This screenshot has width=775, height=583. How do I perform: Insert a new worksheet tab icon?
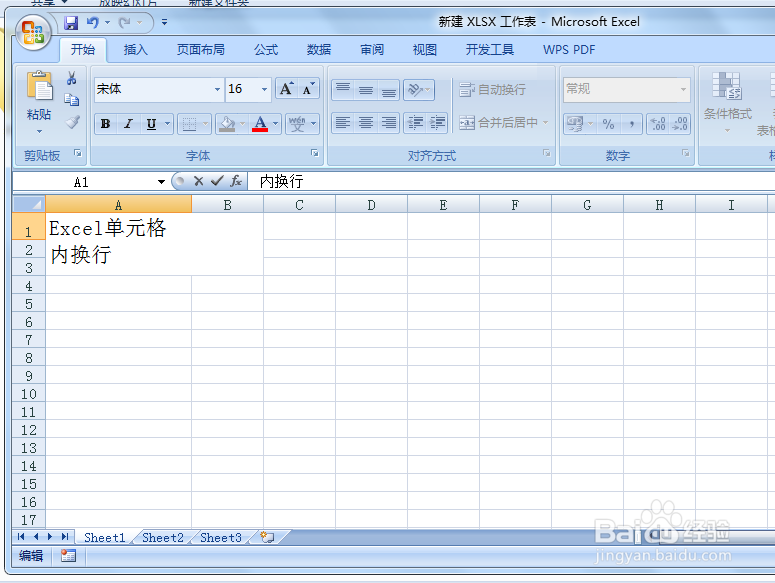pos(267,538)
